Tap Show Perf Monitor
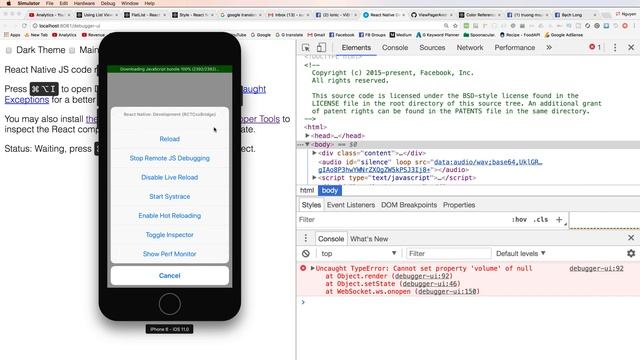 (170, 253)
